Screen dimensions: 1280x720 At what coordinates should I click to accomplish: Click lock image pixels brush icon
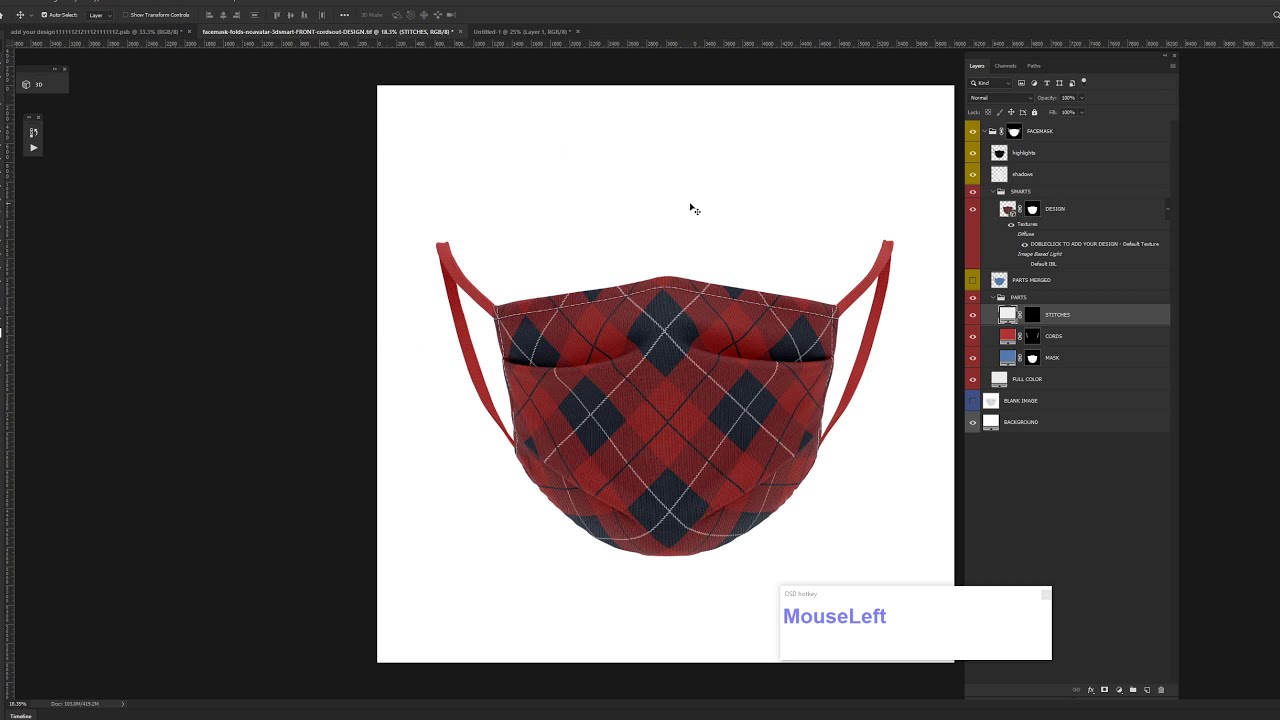tap(999, 112)
